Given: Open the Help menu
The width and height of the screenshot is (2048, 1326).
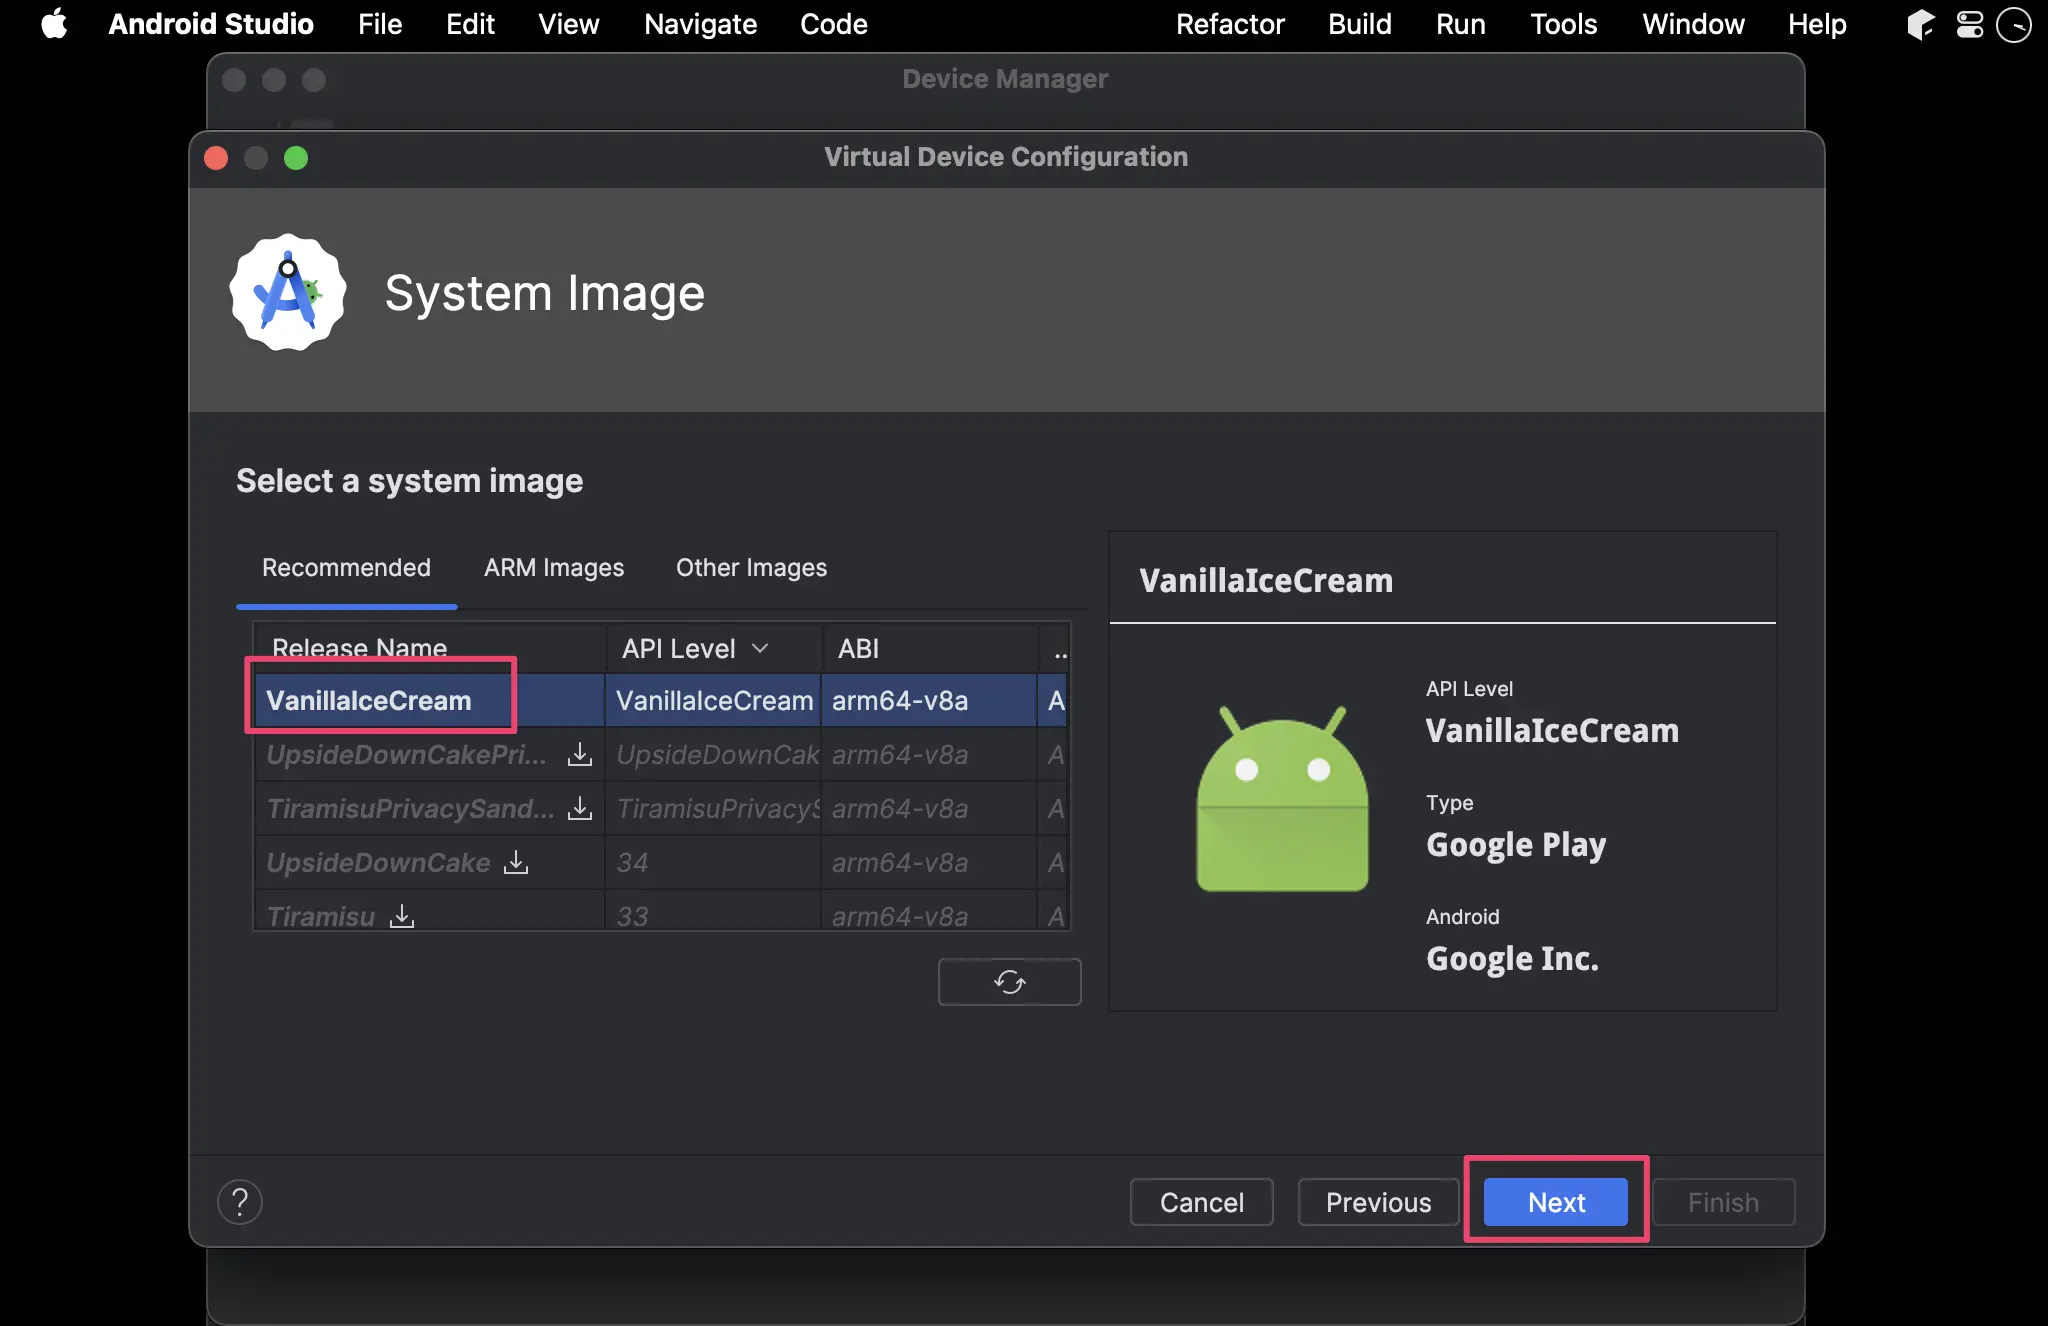Looking at the screenshot, I should coord(1817,24).
